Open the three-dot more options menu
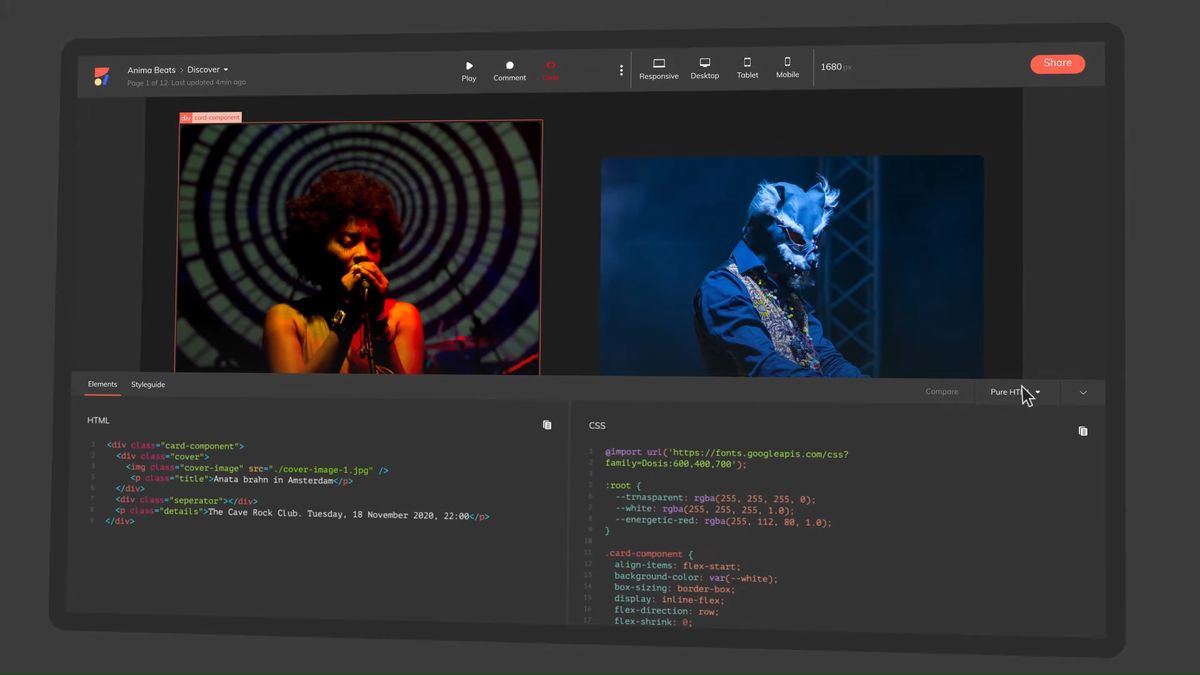 pyautogui.click(x=621, y=71)
